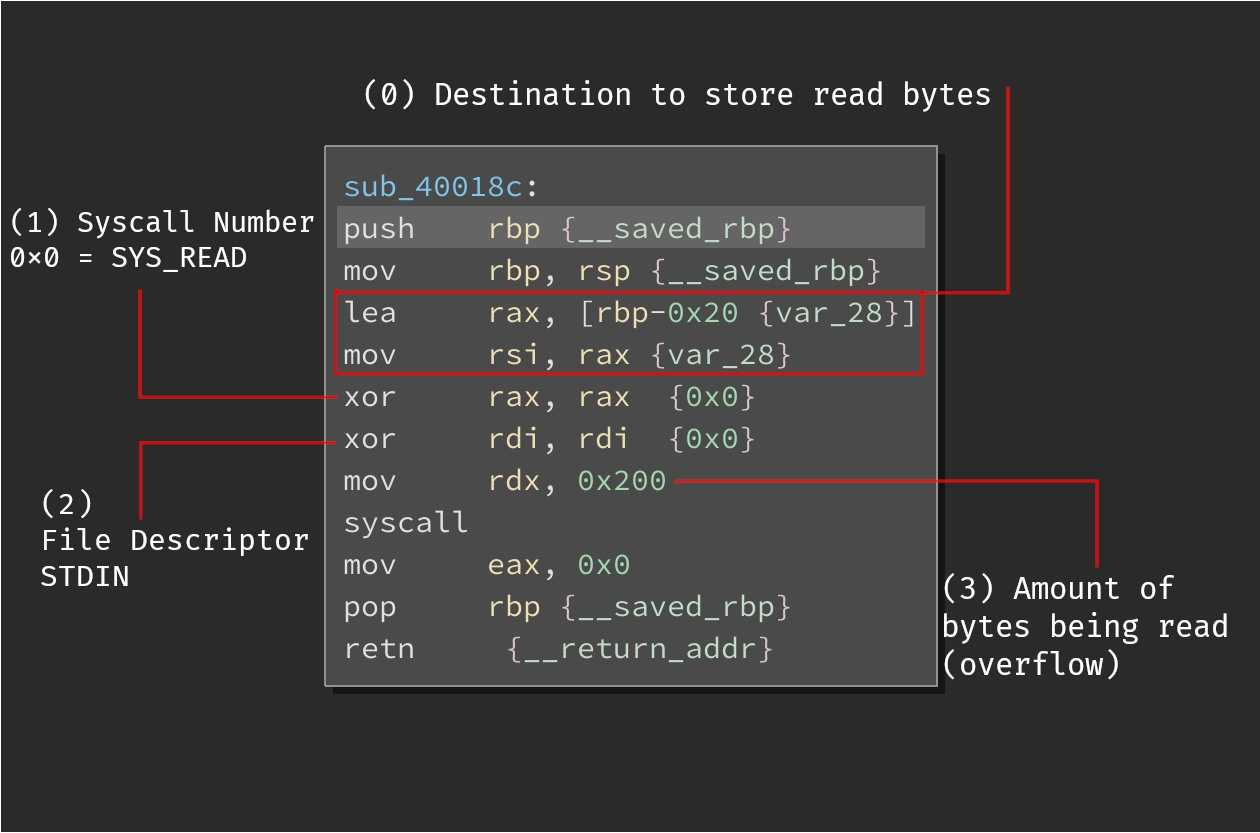Viewport: 1260px width, 833px height.
Task: Click the Amount of bytes overflow annotation
Action: [1085, 626]
